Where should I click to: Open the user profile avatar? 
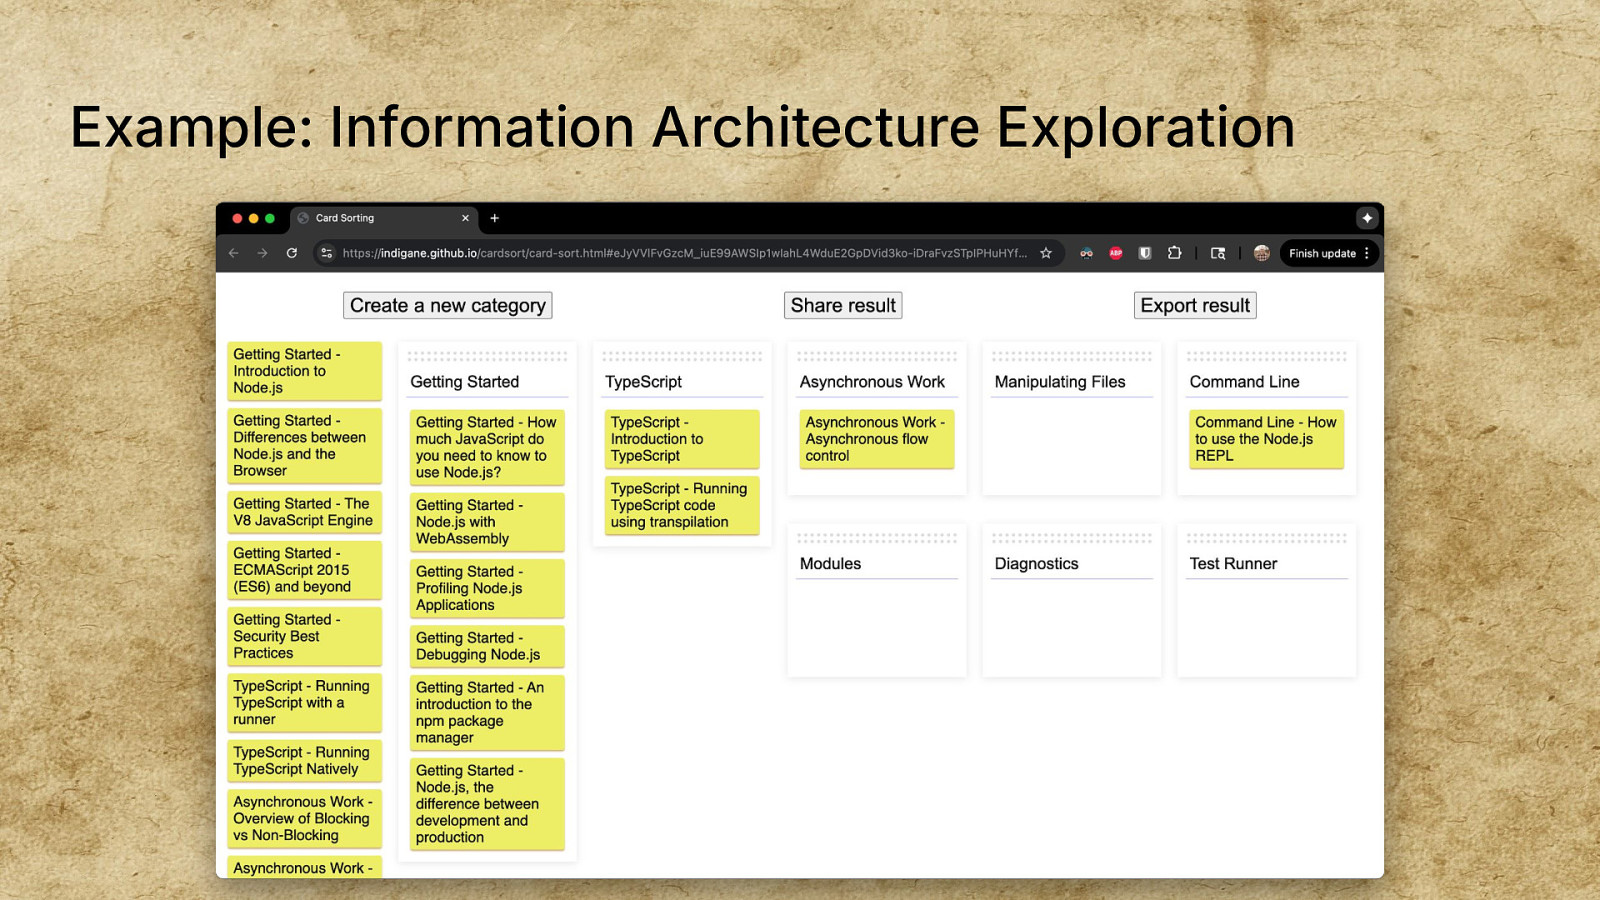1262,253
